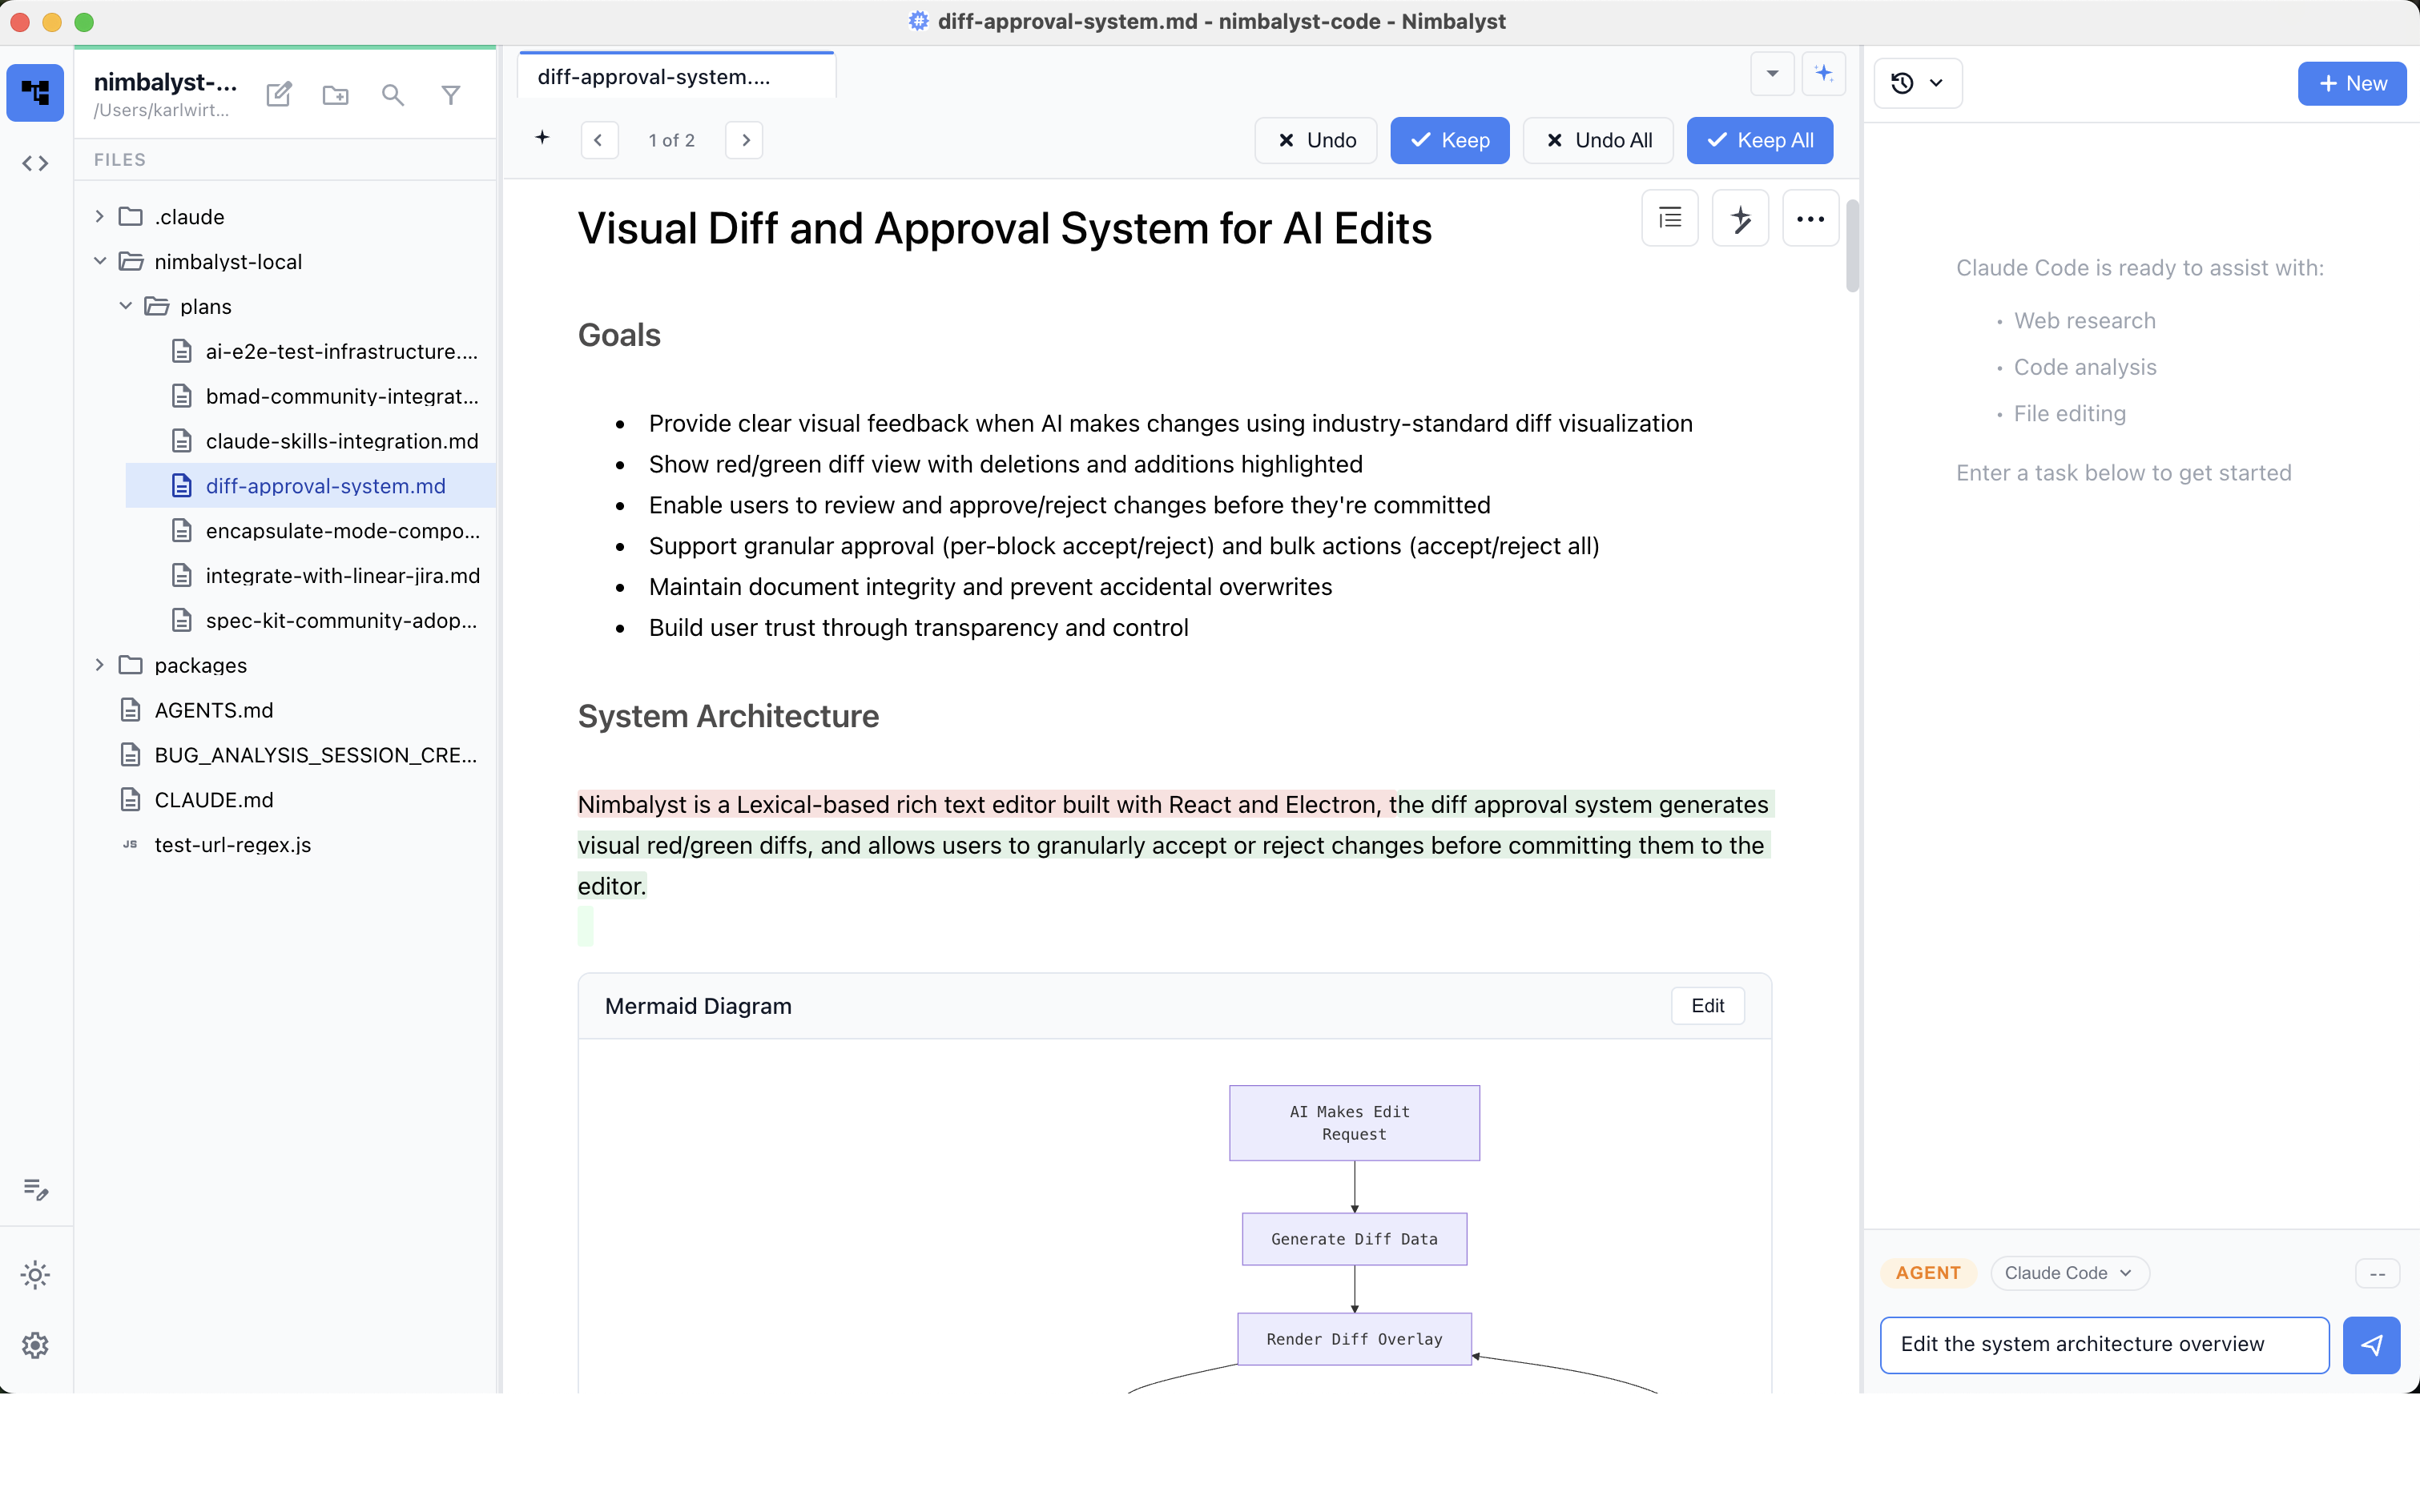Click the Keep button

click(1450, 140)
